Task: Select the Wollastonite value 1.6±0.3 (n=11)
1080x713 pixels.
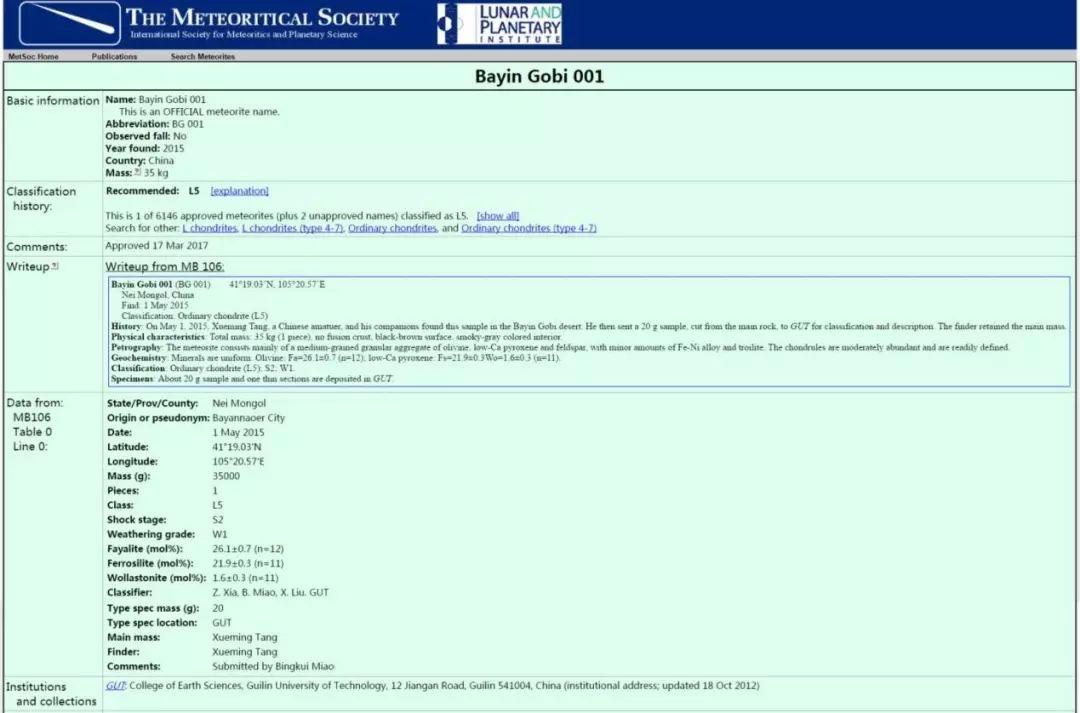Action: pyautogui.click(x=245, y=577)
